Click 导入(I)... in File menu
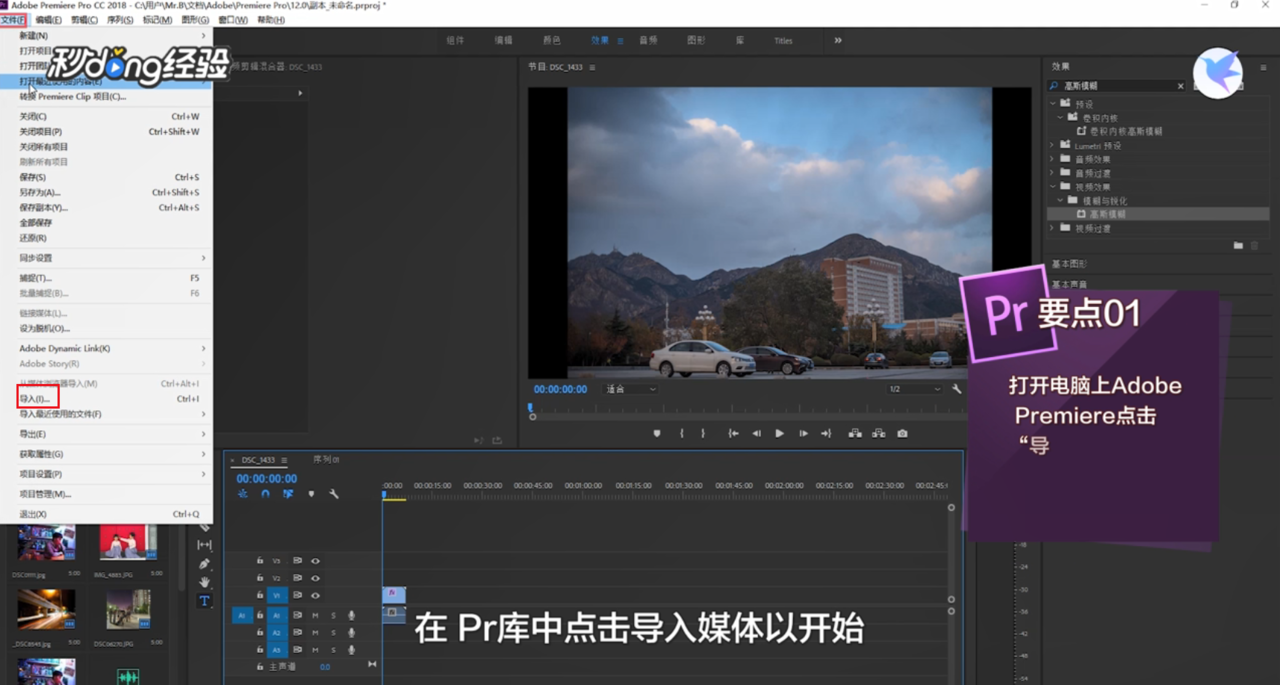Viewport: 1280px width, 685px height. (x=106, y=399)
